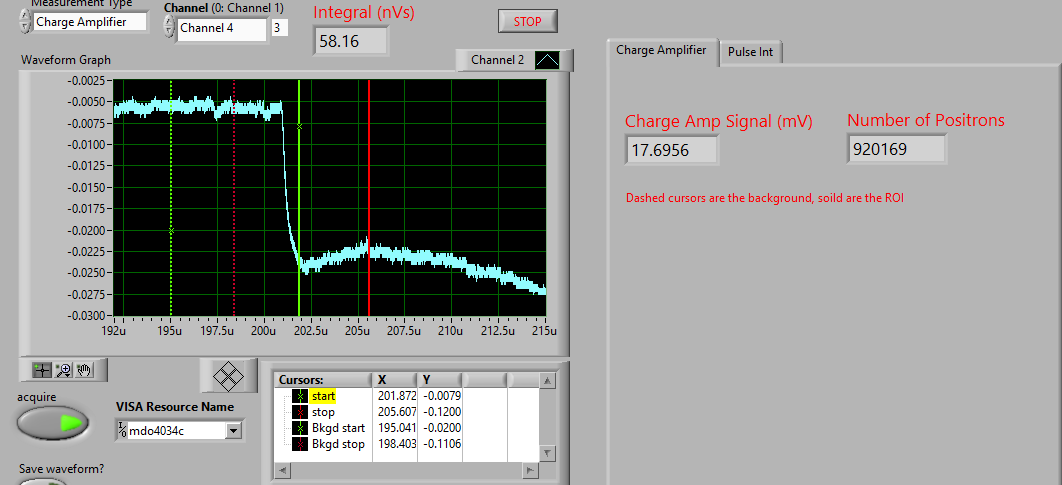This screenshot has height=485, width=1062.
Task: Click the stop cursor glyph icon
Action: tap(300, 412)
